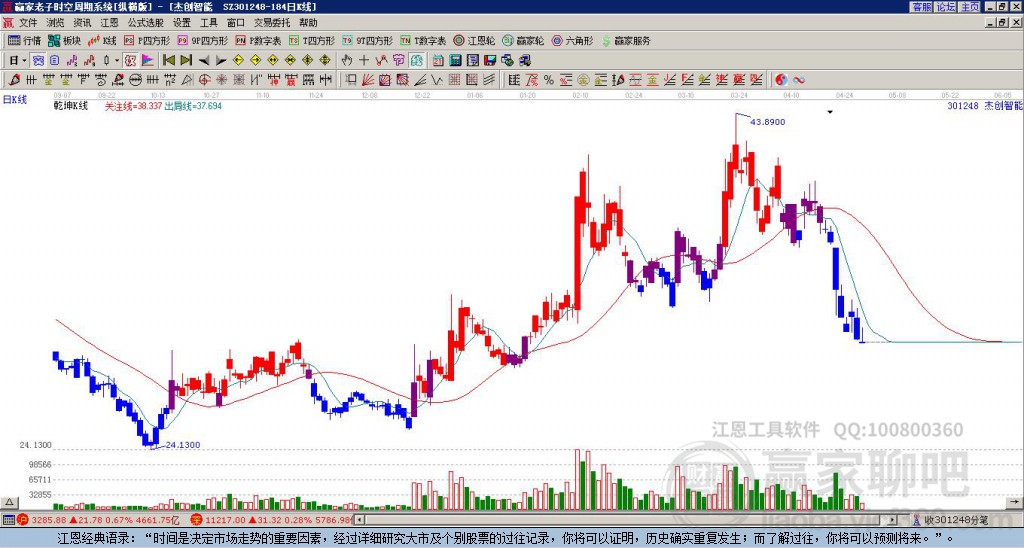
Task: Select the hand pan tool
Action: 347,61
